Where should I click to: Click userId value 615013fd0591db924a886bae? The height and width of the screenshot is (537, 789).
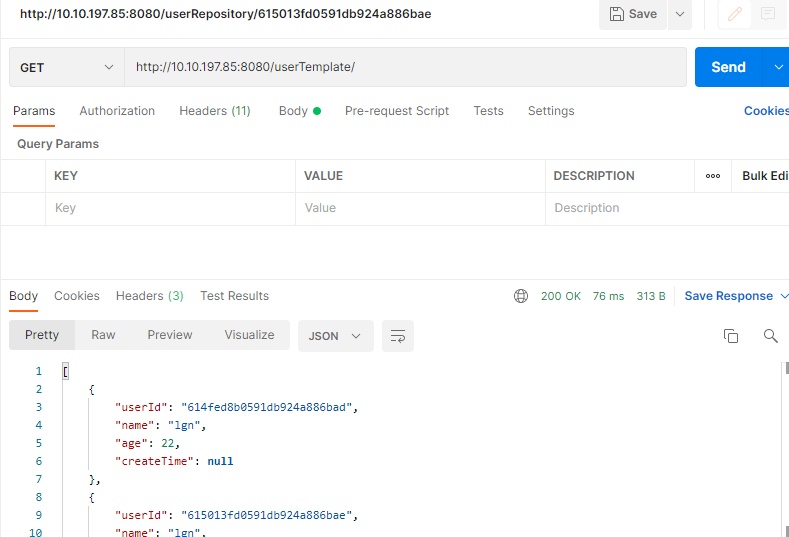(267, 515)
